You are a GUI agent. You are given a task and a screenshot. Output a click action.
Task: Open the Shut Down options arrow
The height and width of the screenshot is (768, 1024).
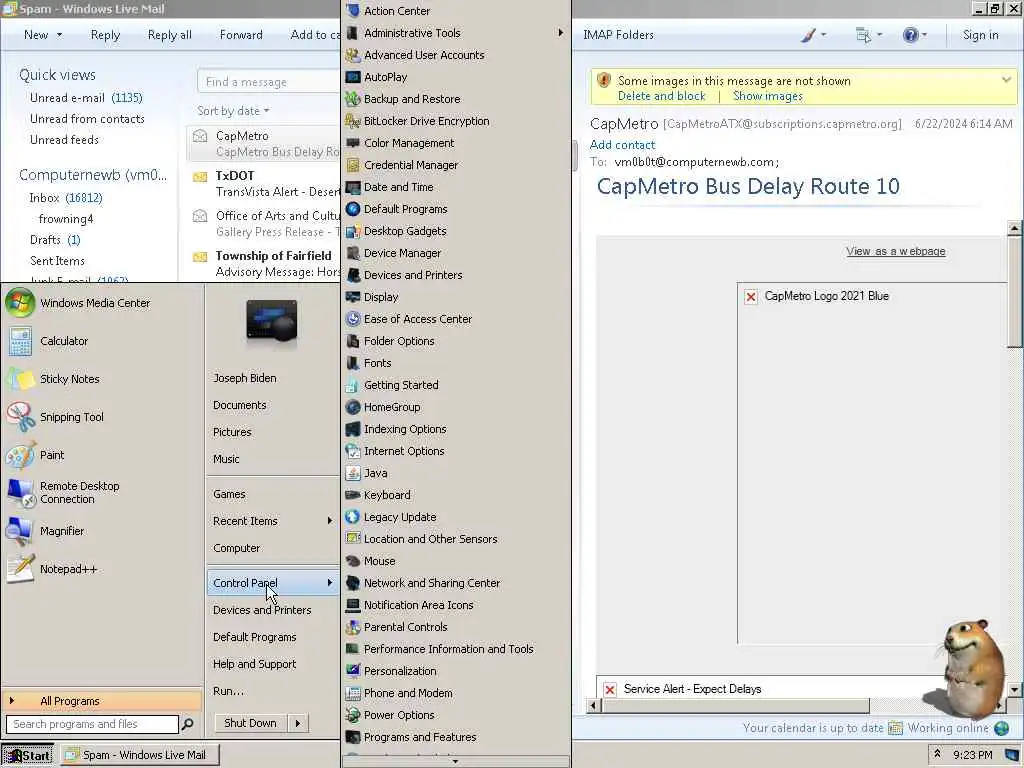pos(298,723)
